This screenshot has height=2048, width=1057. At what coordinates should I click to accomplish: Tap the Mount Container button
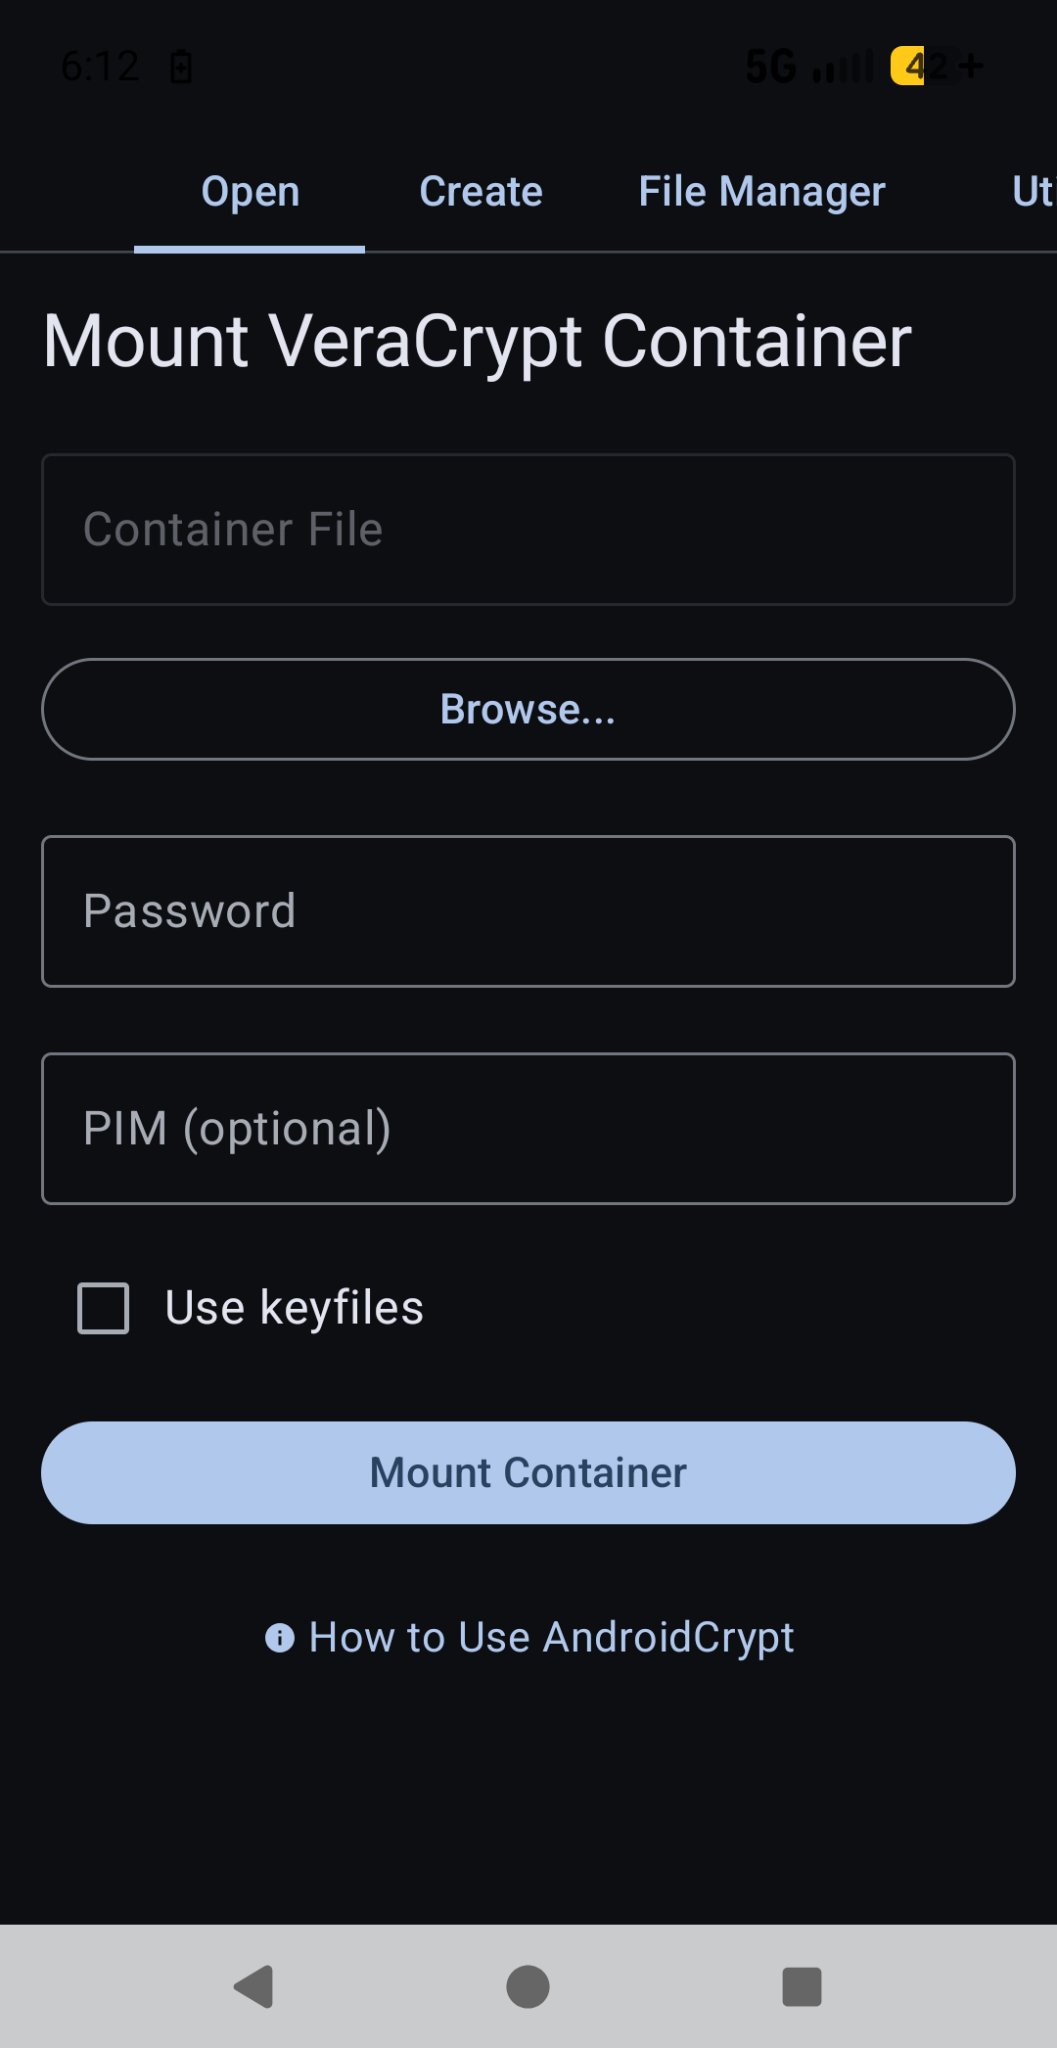[x=528, y=1473]
